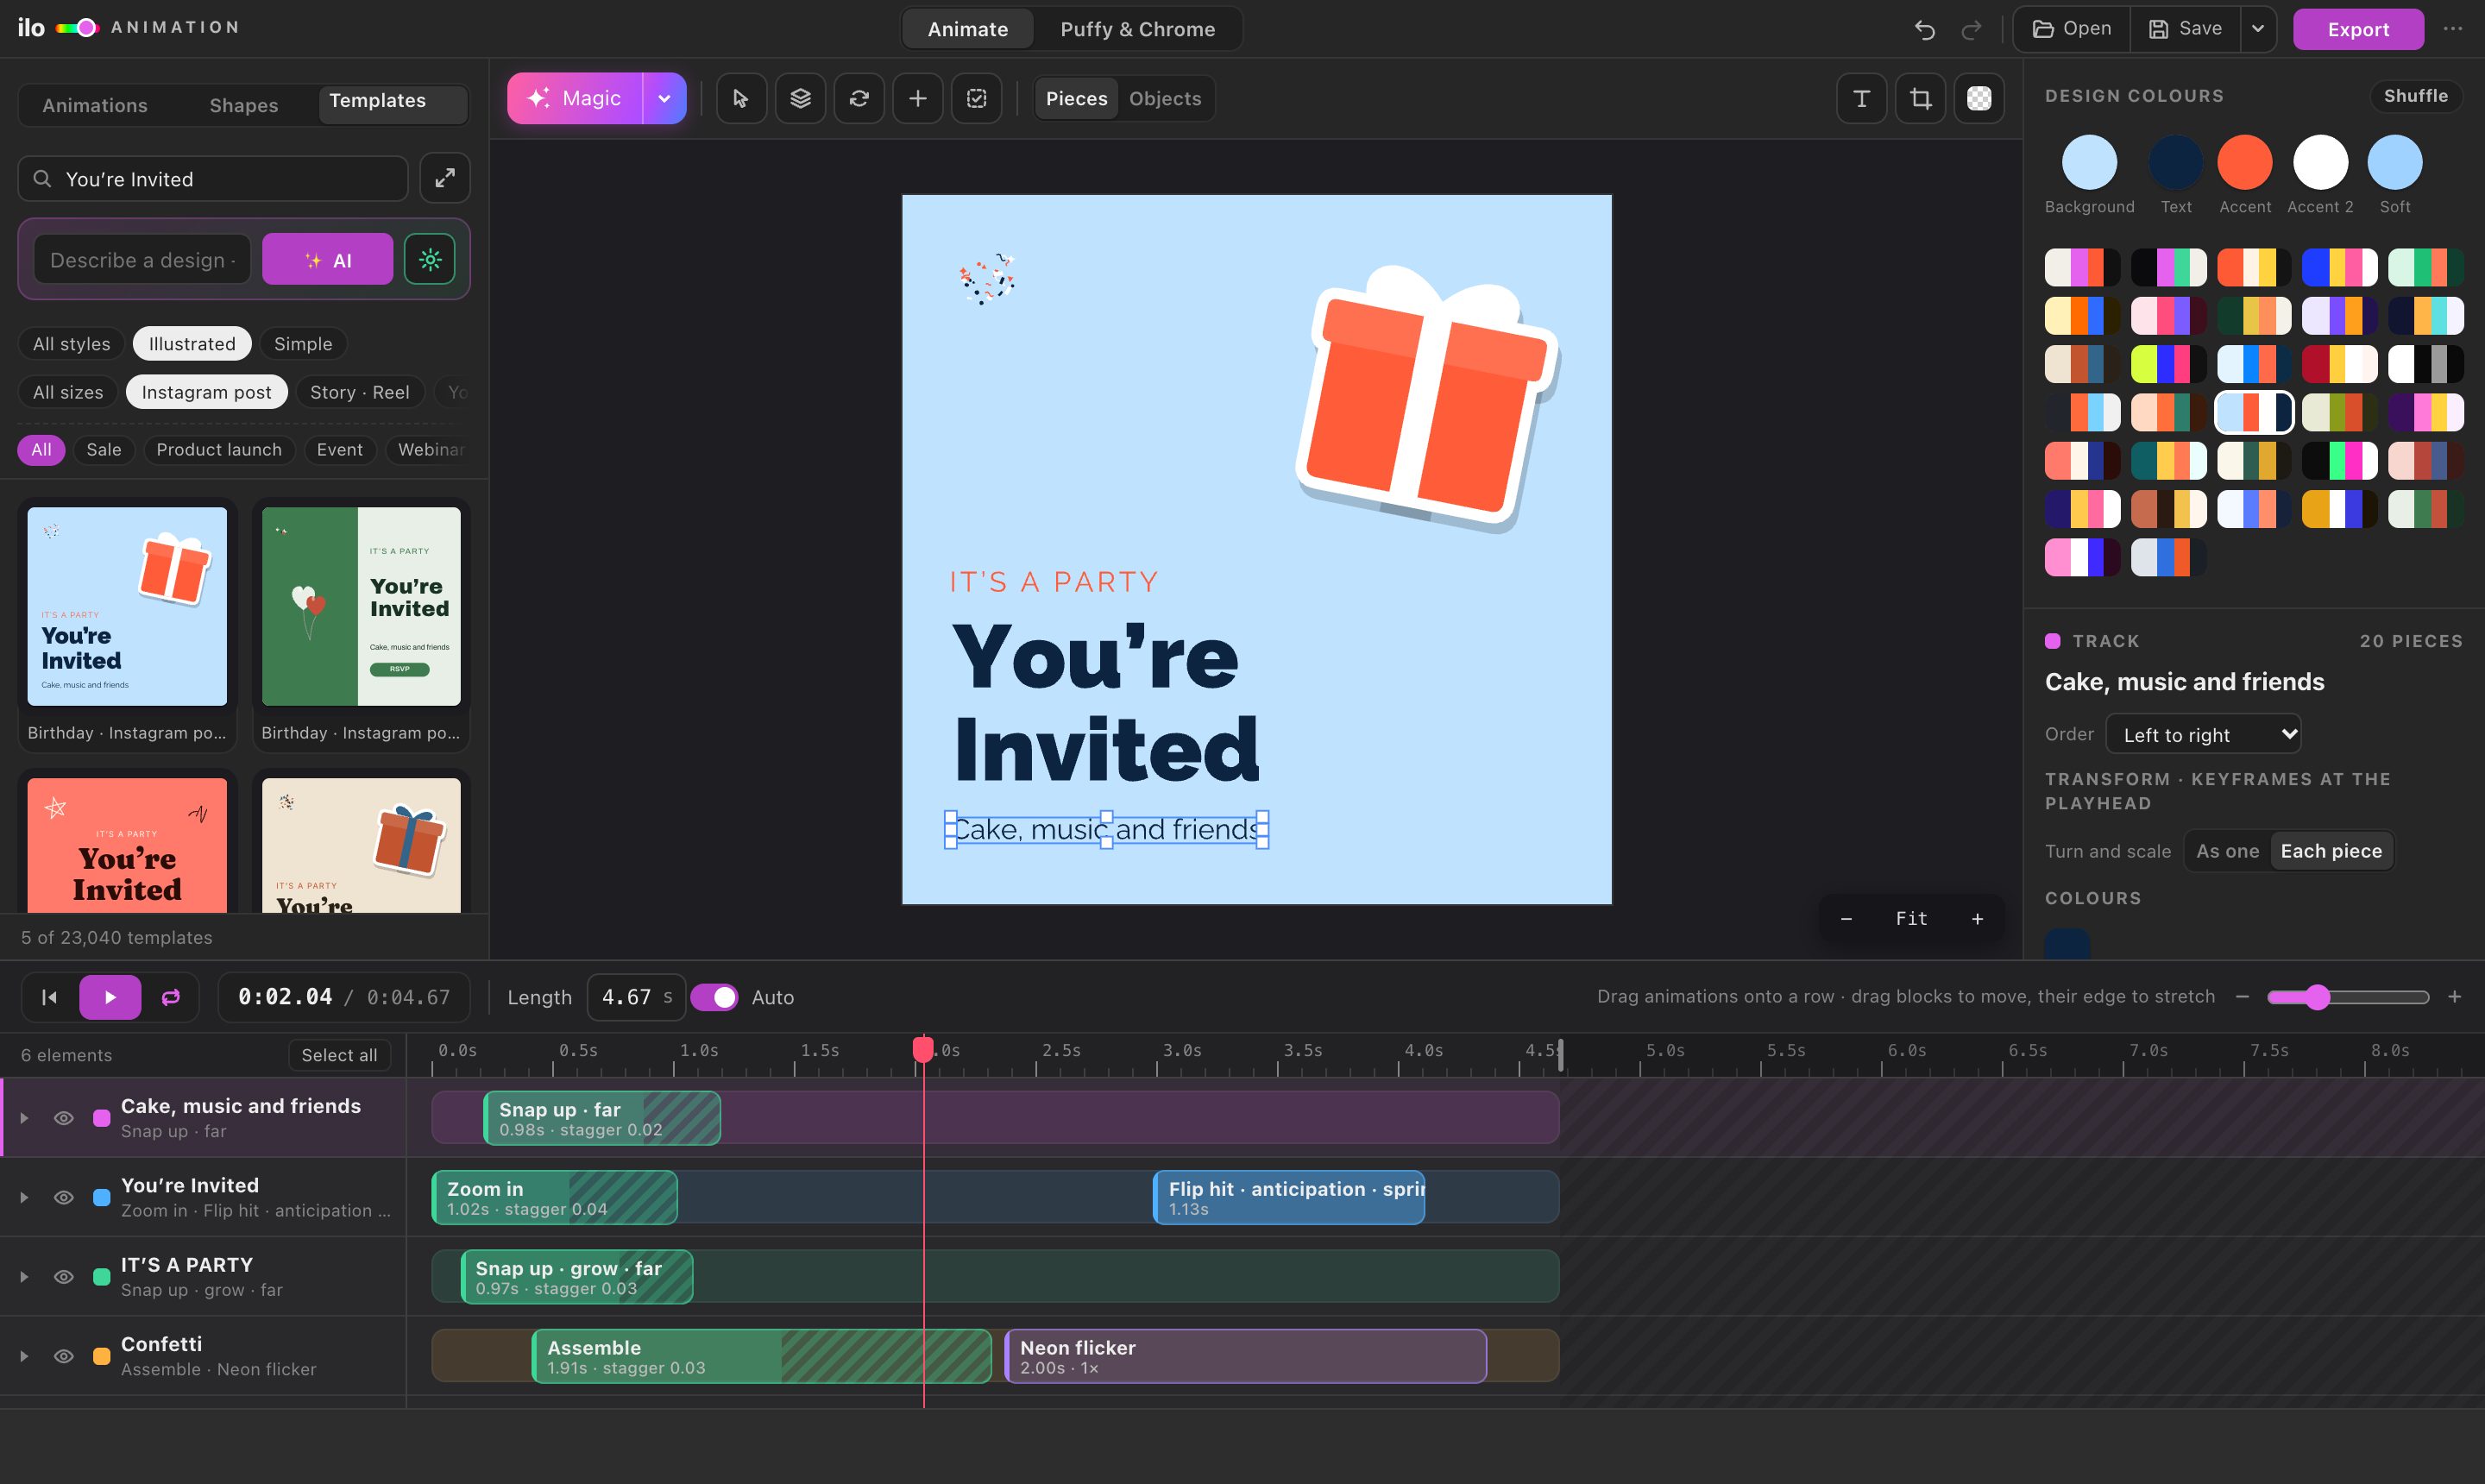Screen dimensions: 2485x1484
Task: Expand the template panel fullscreen icon
Action: click(445, 178)
